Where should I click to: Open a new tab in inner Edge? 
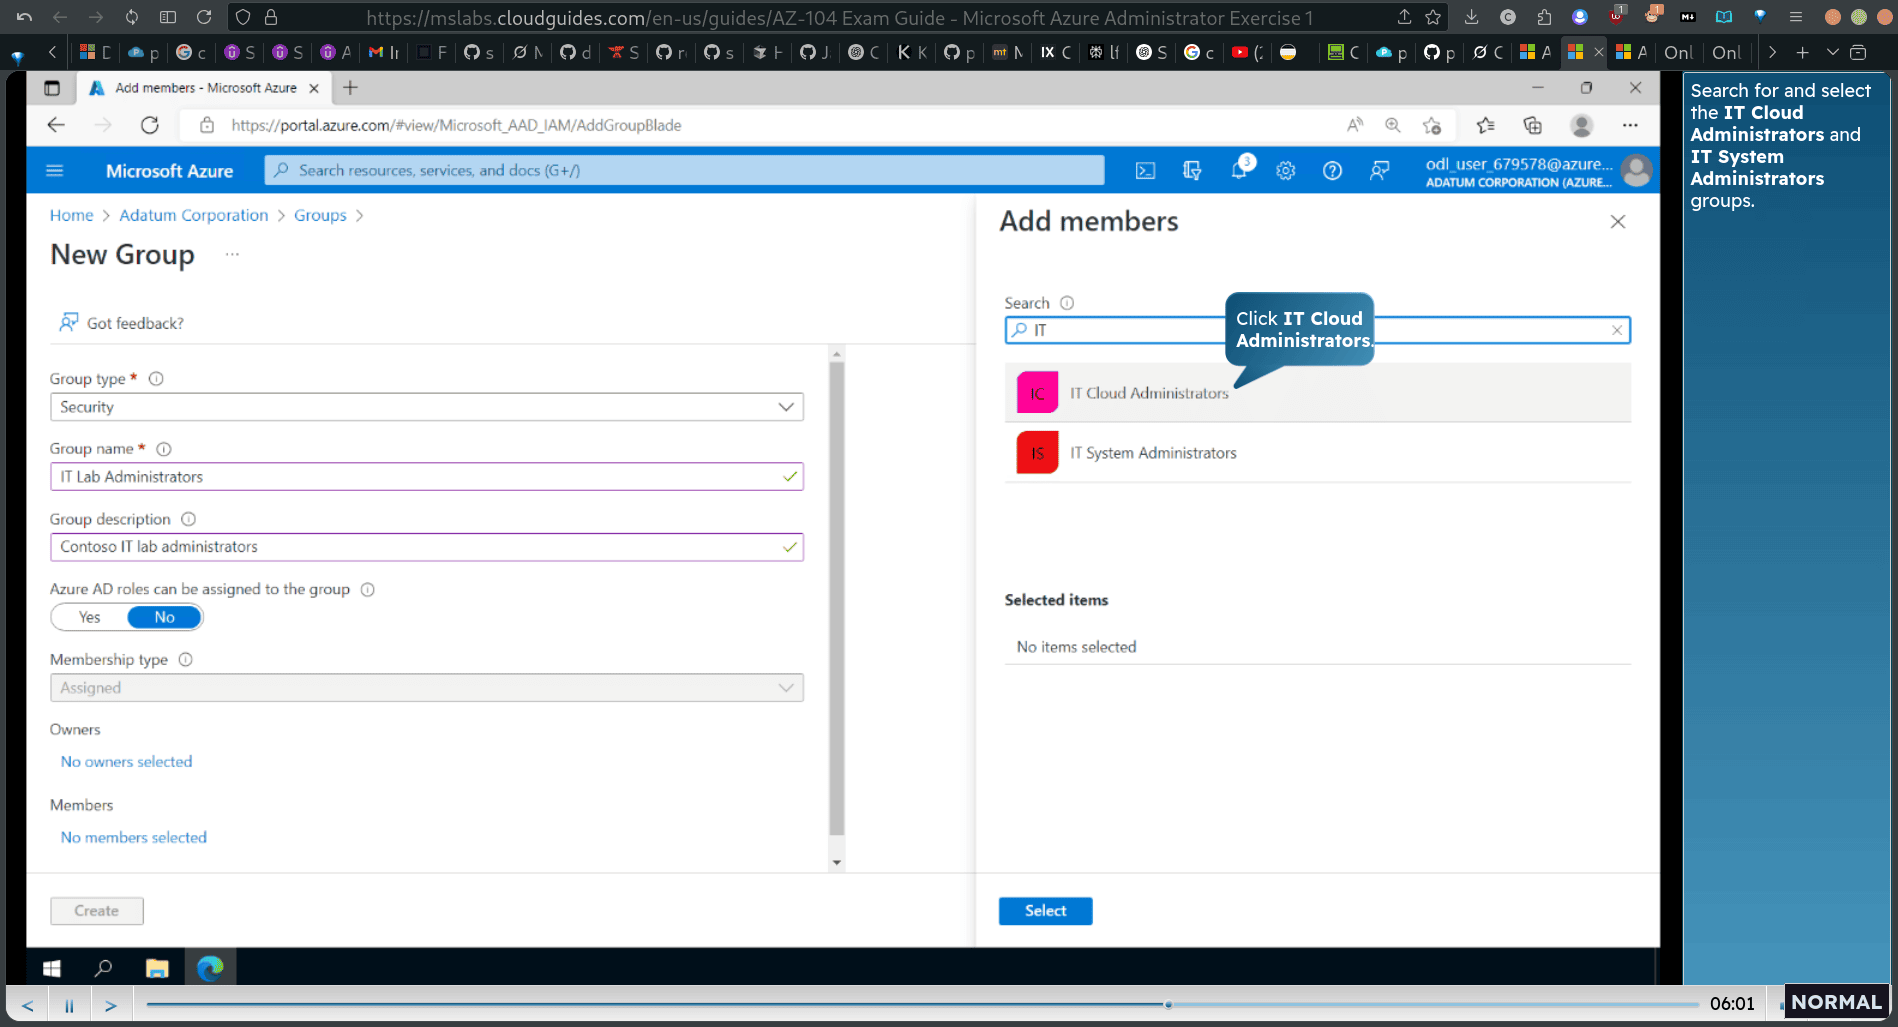coord(350,88)
